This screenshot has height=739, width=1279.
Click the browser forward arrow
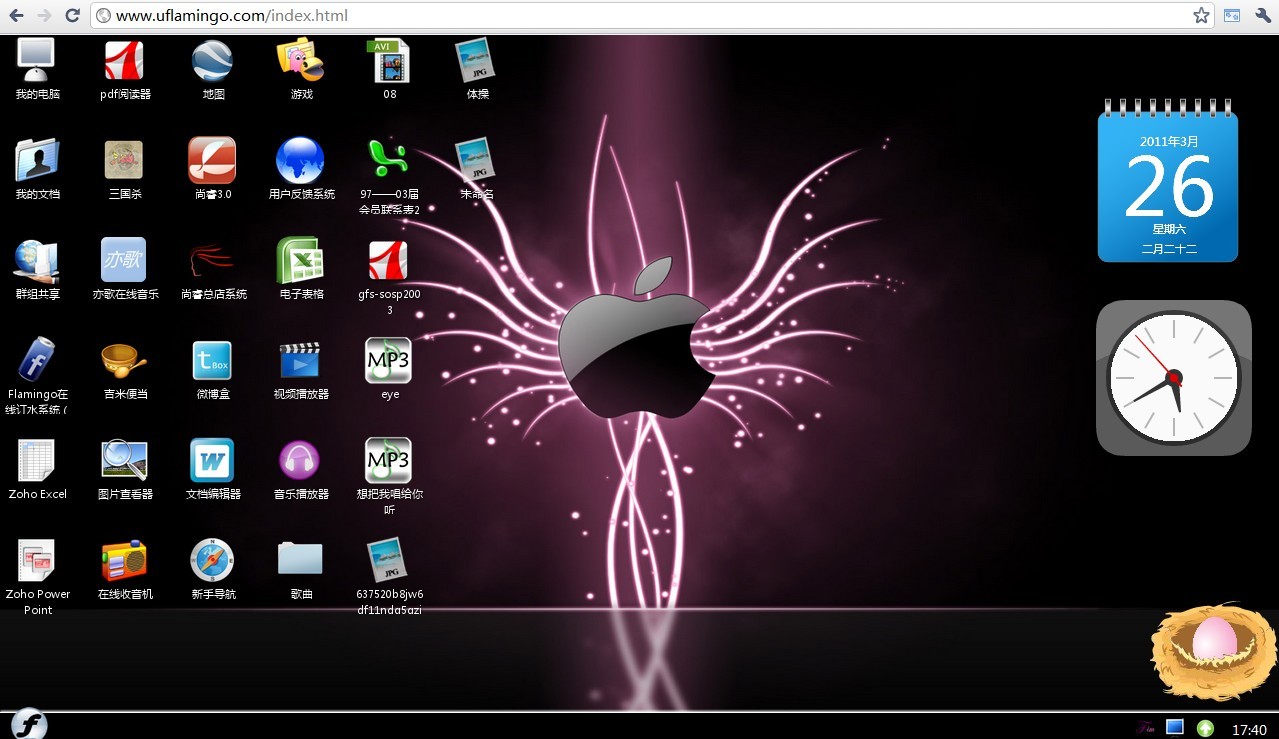tap(44, 15)
